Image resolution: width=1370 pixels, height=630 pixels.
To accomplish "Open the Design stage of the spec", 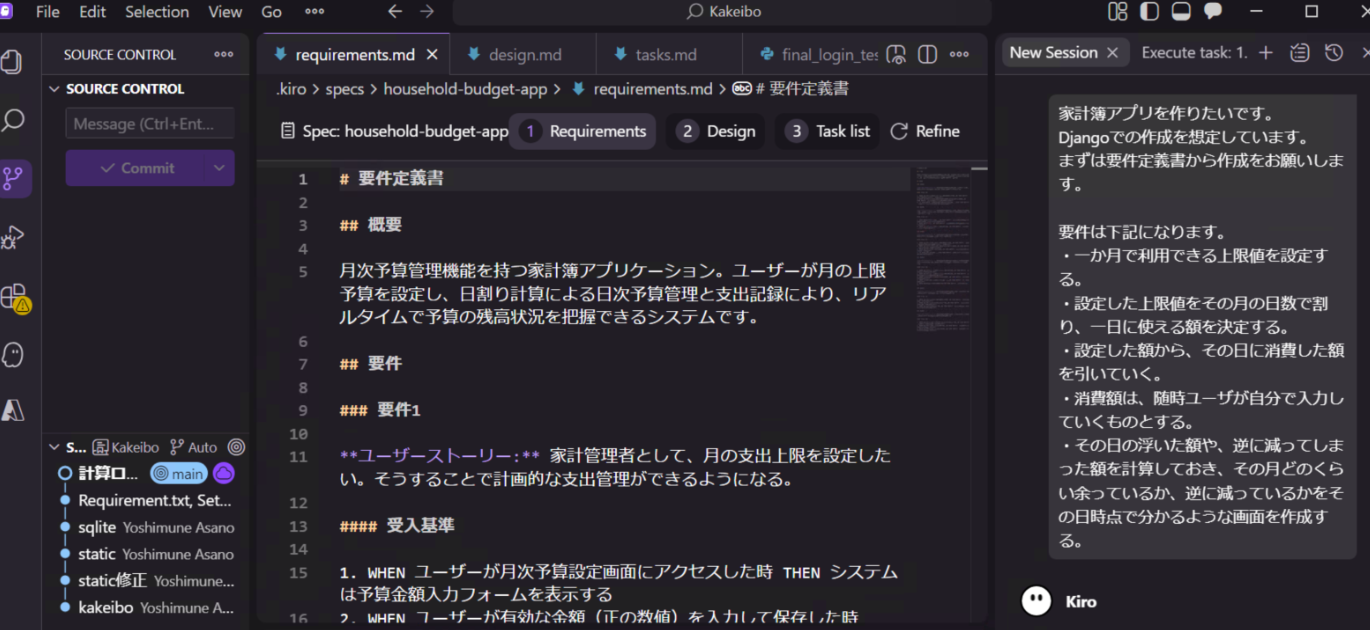I will coord(715,131).
